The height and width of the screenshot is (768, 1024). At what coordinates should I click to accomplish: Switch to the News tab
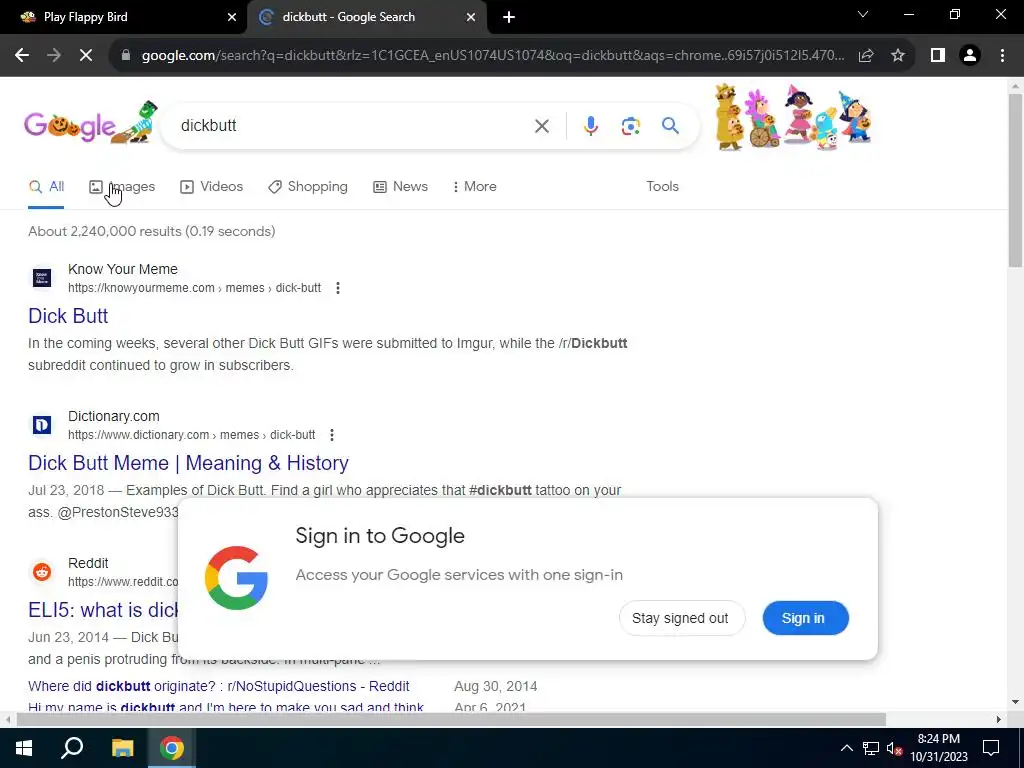click(x=400, y=187)
